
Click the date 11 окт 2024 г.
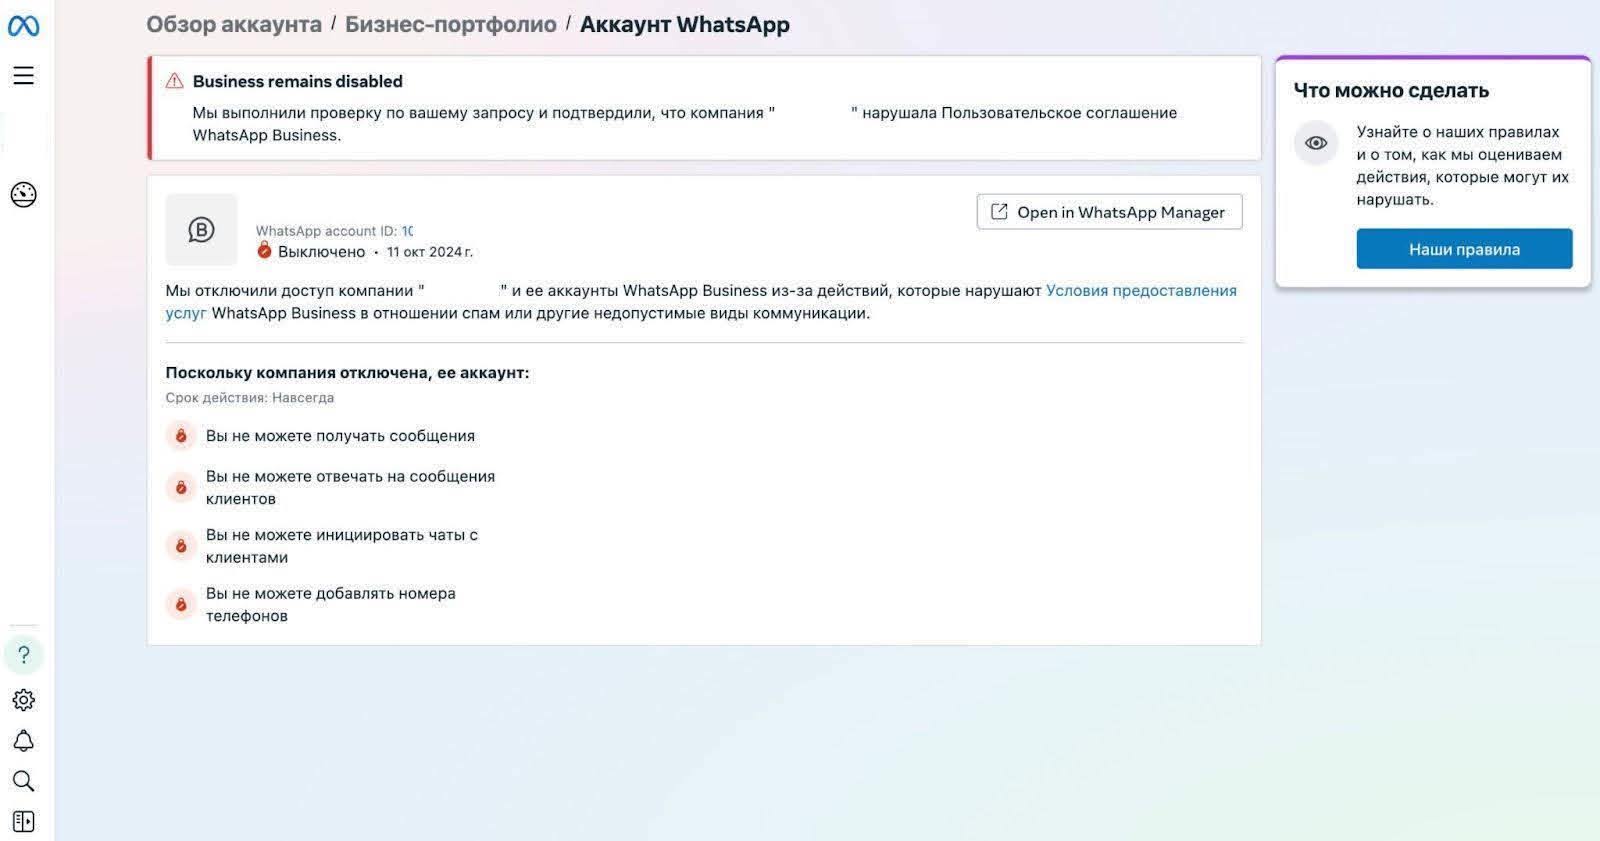click(430, 252)
